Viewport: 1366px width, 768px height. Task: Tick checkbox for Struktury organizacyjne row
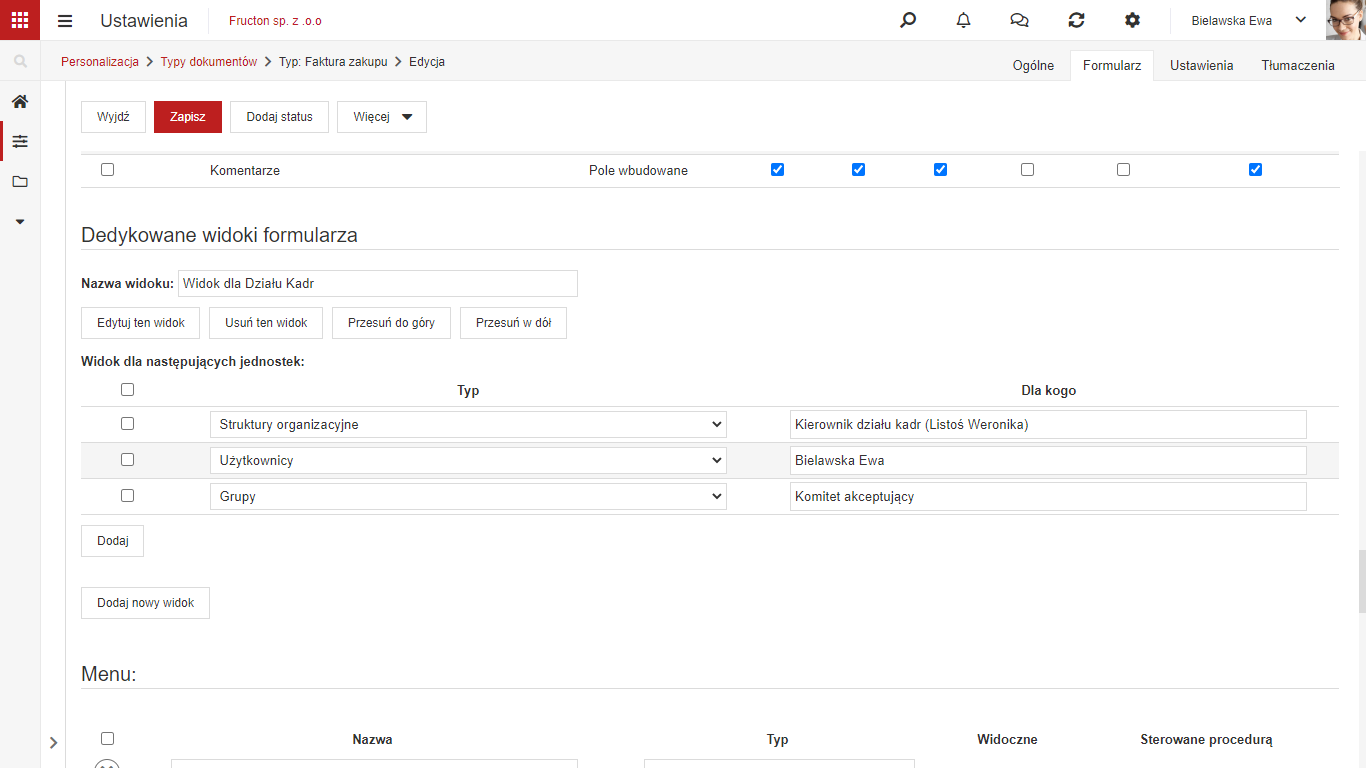pyautogui.click(x=127, y=424)
